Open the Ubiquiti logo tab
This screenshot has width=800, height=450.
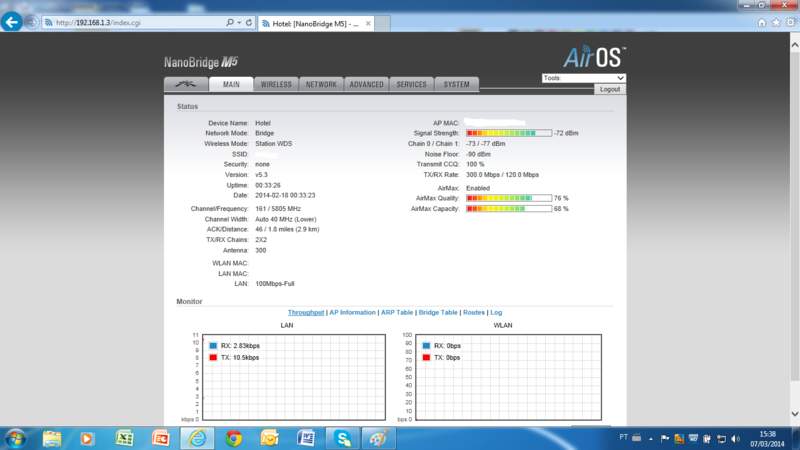(x=186, y=84)
